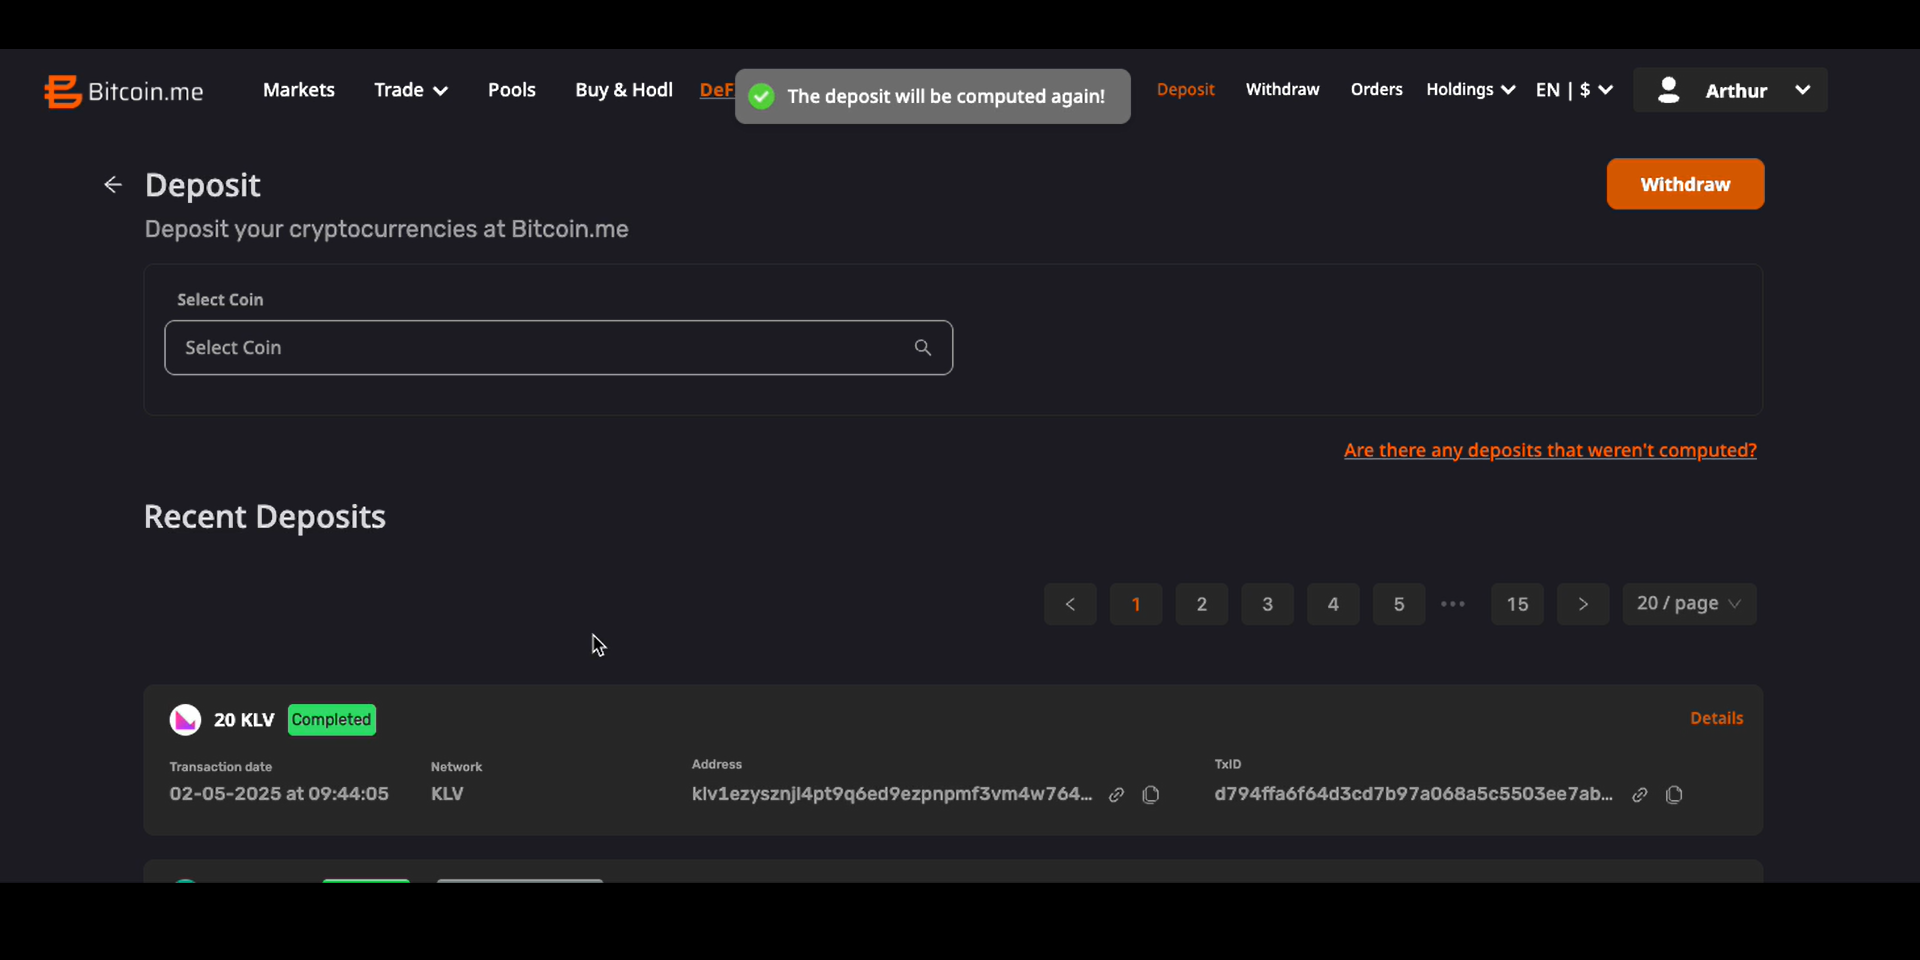The image size is (1920, 960).
Task: Go back using the arrow beside Deposit
Action: (x=113, y=185)
